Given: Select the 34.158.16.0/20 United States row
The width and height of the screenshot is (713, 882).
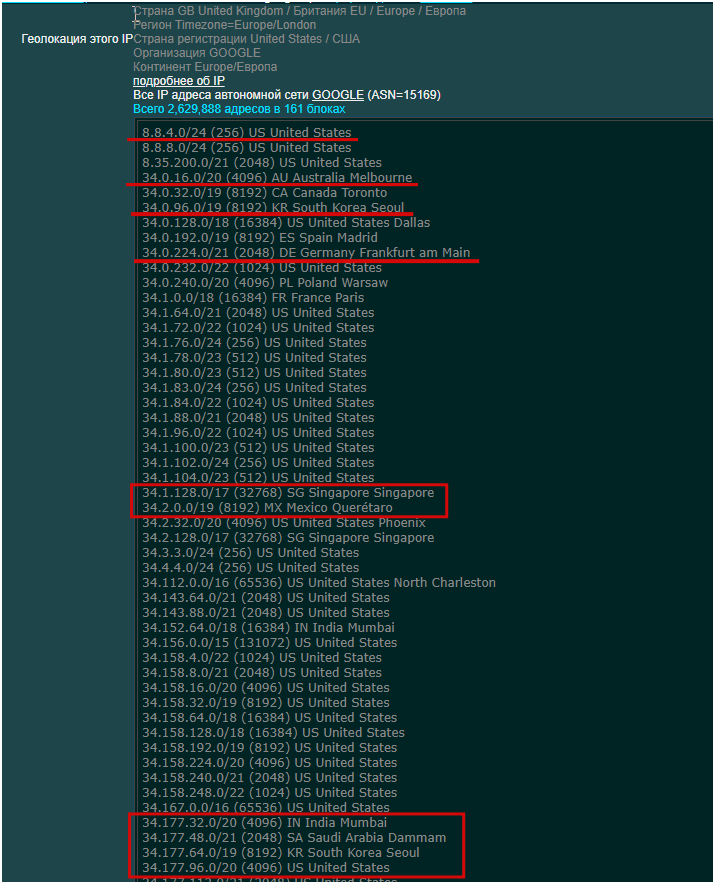Looking at the screenshot, I should 265,688.
